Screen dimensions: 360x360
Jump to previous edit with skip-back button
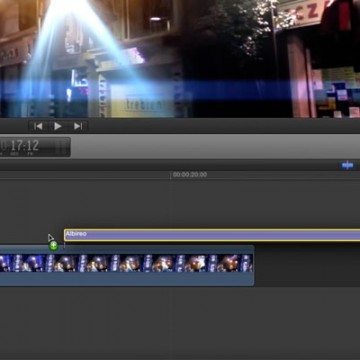point(38,126)
